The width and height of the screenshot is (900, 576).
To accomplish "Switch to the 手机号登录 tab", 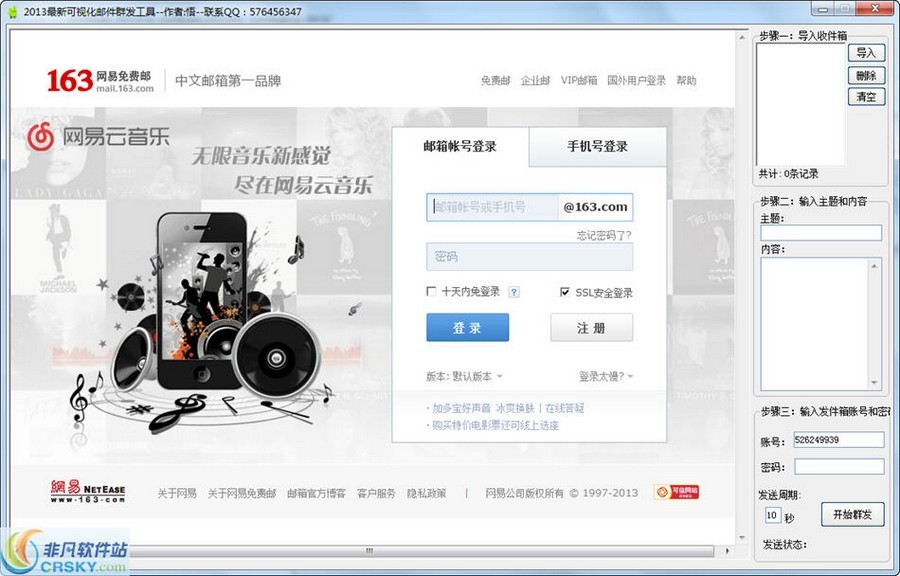I will (x=597, y=147).
